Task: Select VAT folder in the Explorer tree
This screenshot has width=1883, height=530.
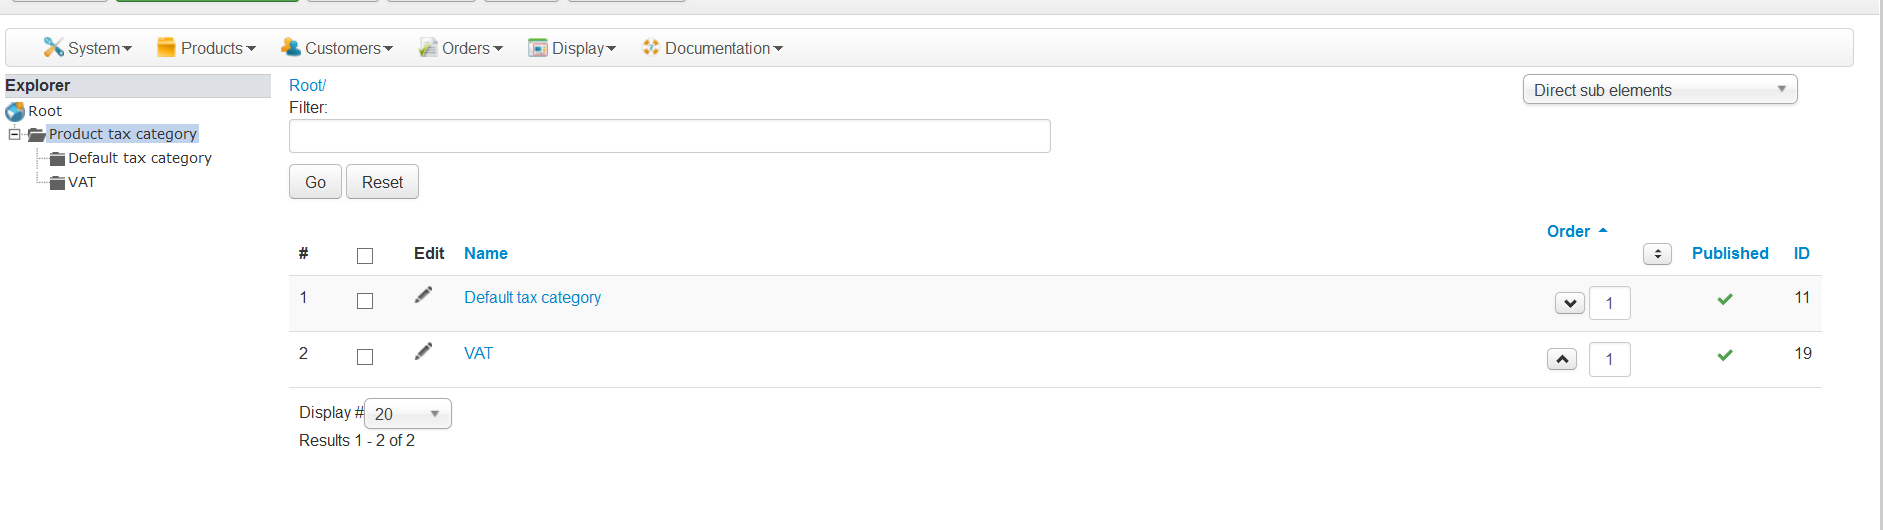Action: (x=81, y=183)
